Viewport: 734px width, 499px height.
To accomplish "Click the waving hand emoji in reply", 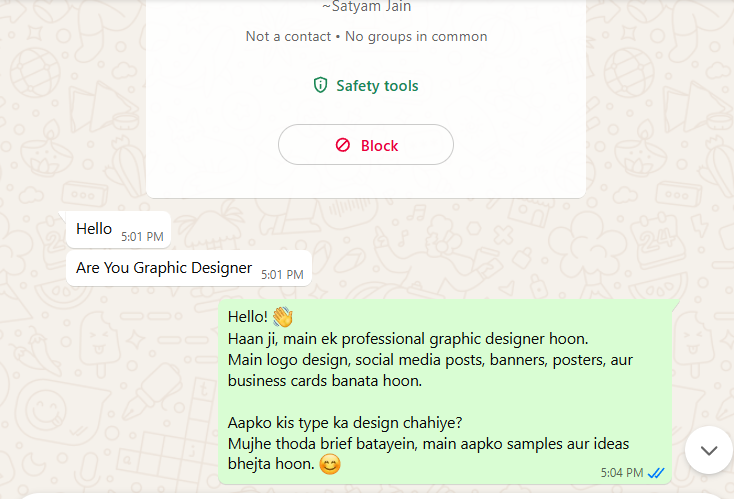I will tap(283, 317).
